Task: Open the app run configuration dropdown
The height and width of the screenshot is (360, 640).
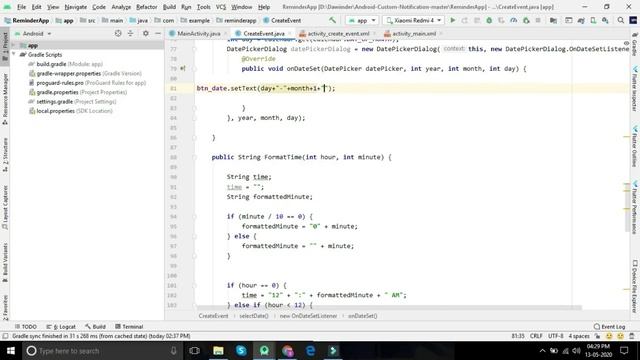Action: (x=362, y=20)
